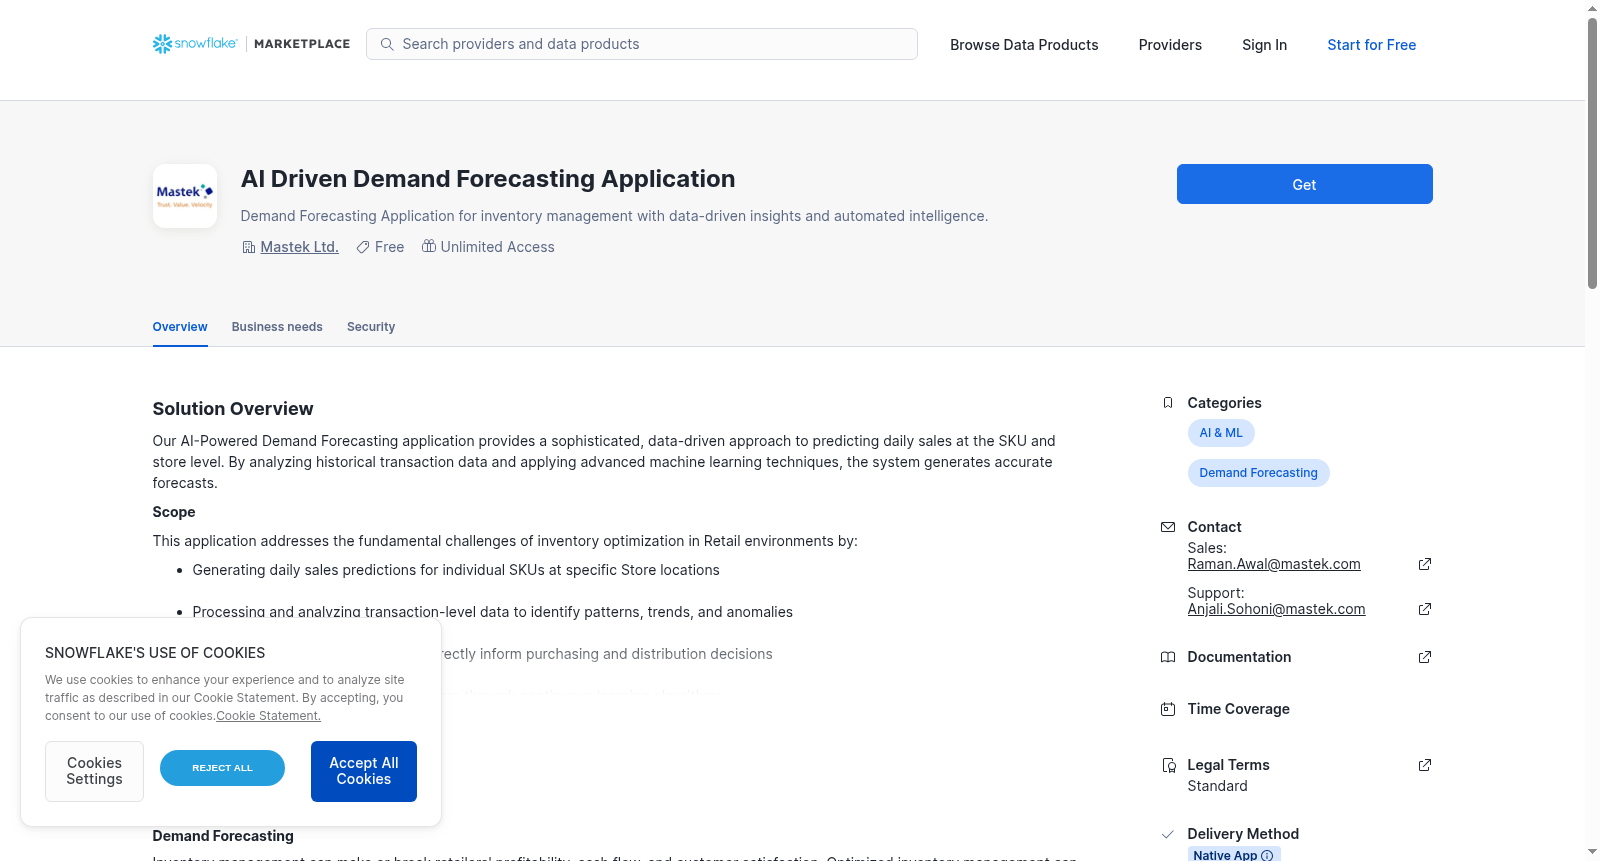This screenshot has width=1600, height=861.
Task: Click the search providers and data products field
Action: pos(642,44)
